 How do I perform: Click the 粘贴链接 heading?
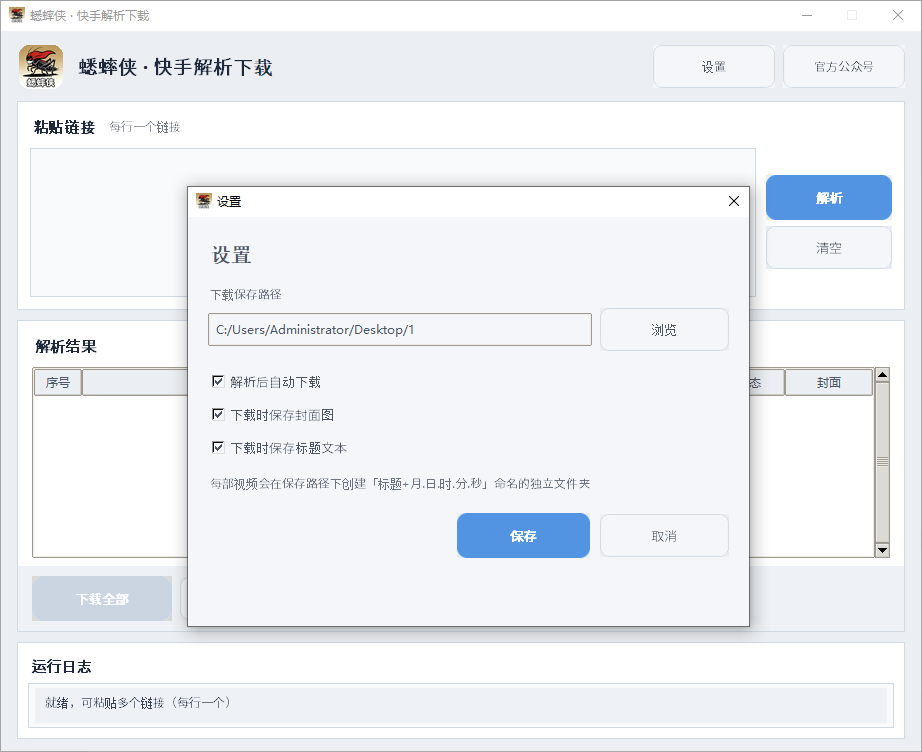(x=64, y=127)
